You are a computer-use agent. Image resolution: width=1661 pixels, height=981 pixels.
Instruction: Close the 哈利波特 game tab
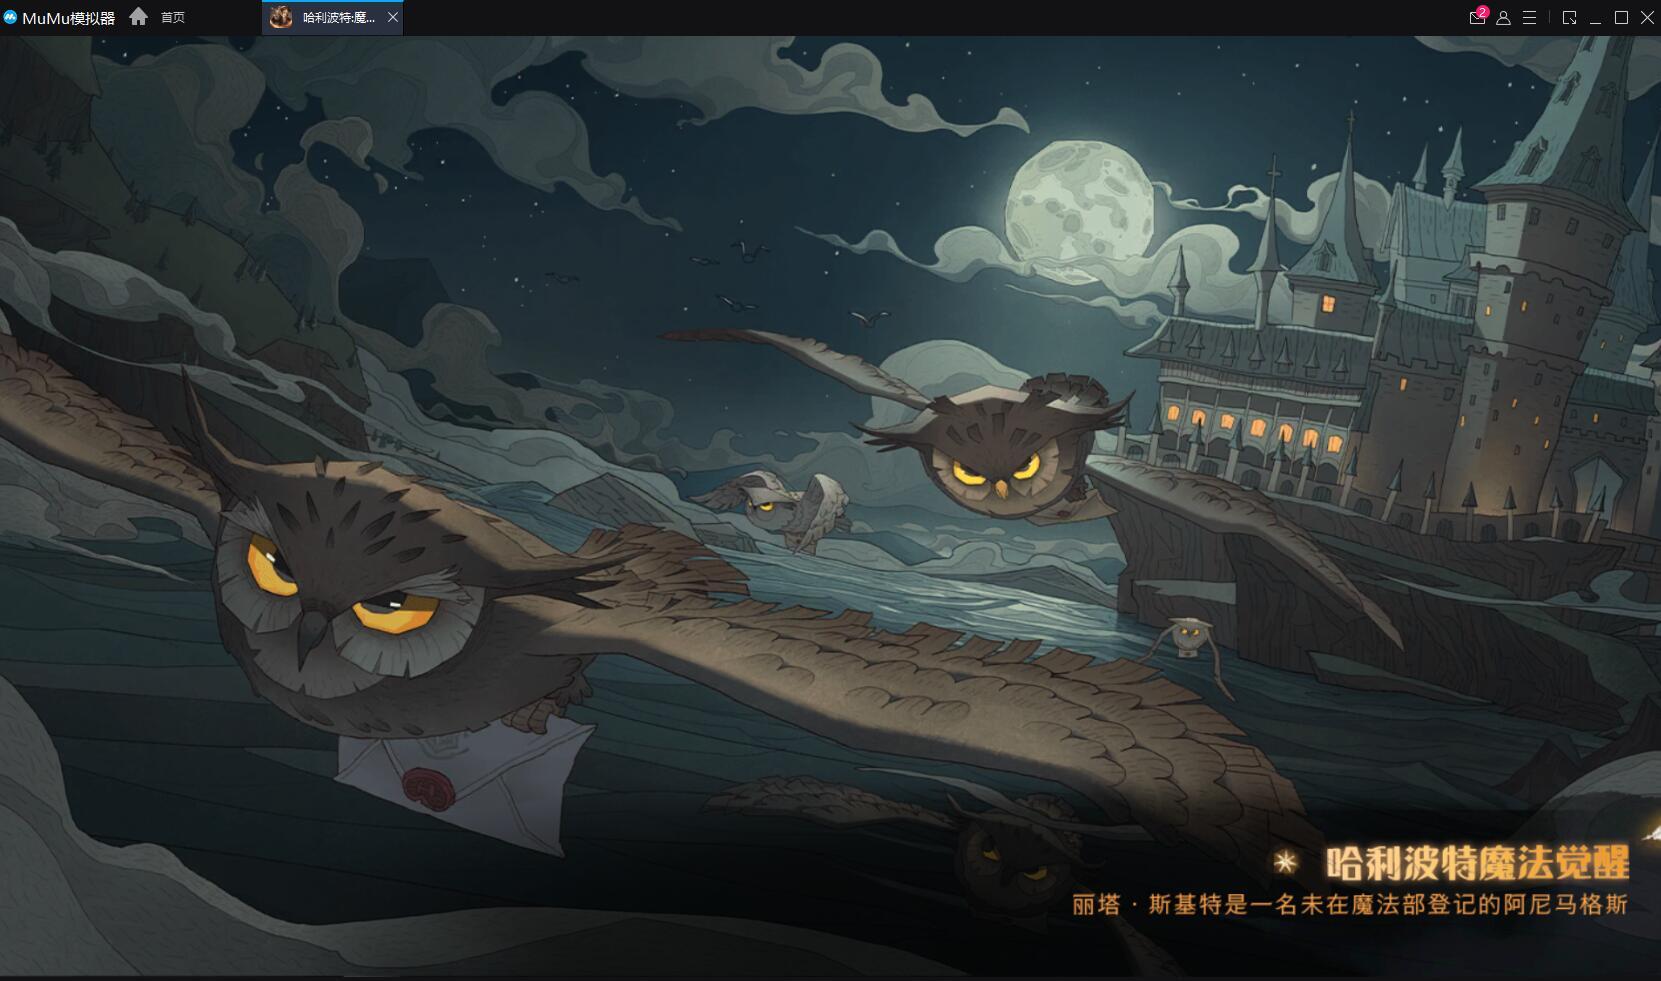393,17
